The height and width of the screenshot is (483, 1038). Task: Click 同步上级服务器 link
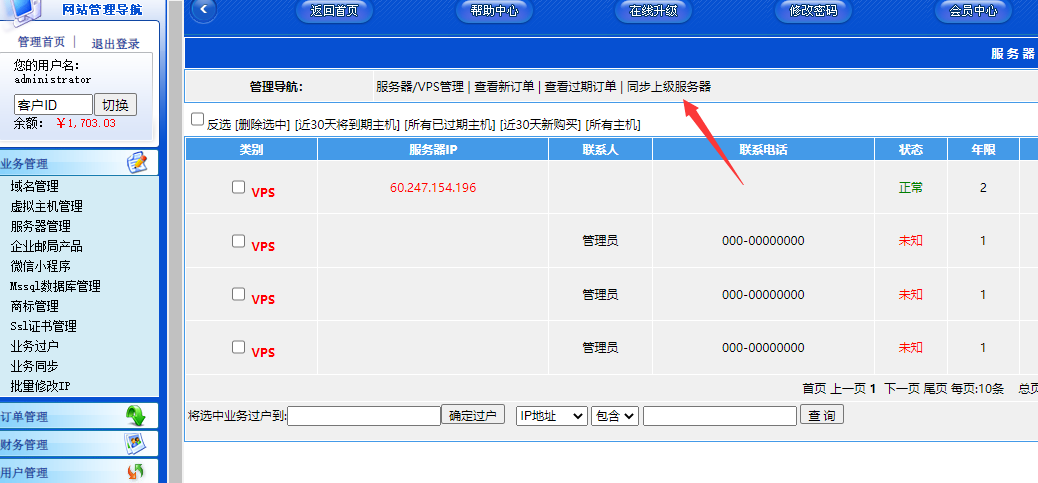point(668,87)
